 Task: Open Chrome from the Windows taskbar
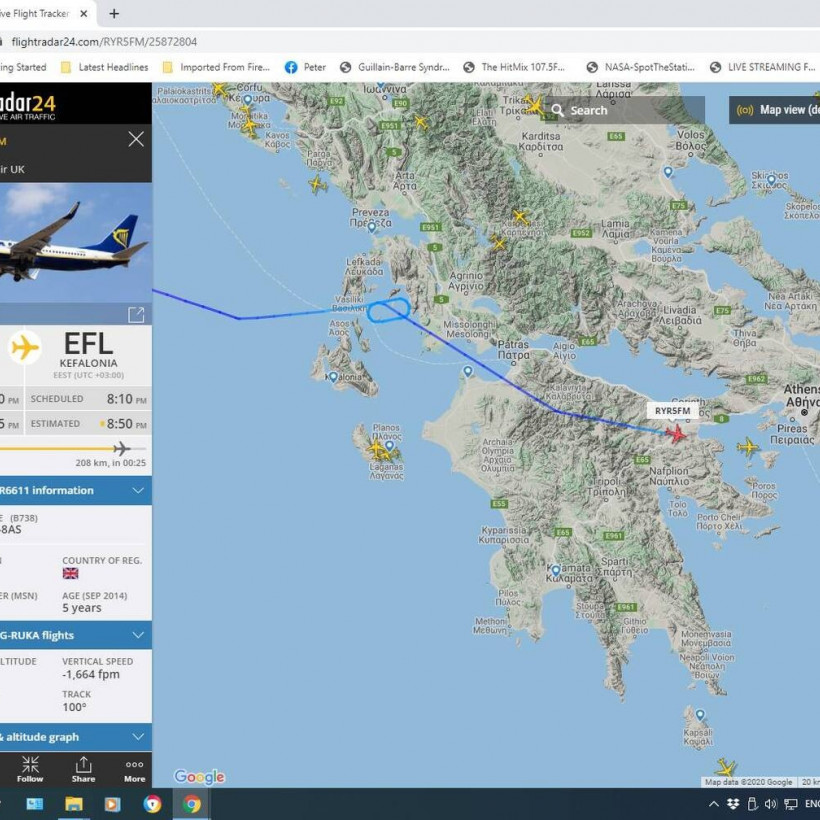point(191,804)
